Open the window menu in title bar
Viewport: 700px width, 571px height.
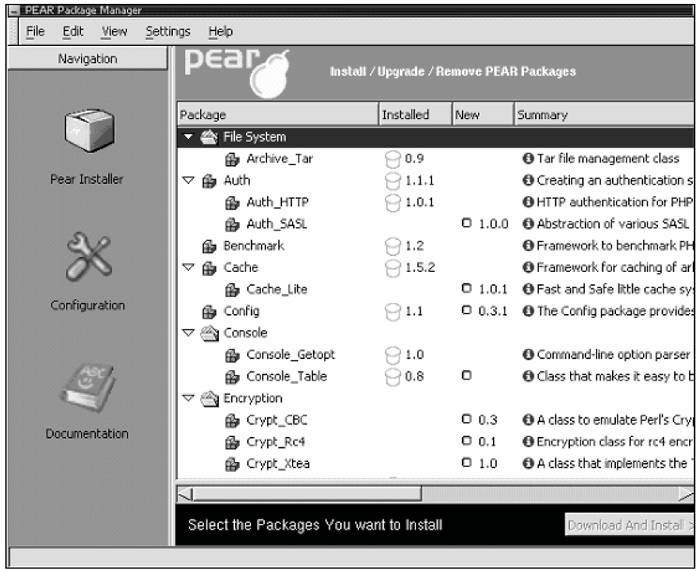(14, 11)
